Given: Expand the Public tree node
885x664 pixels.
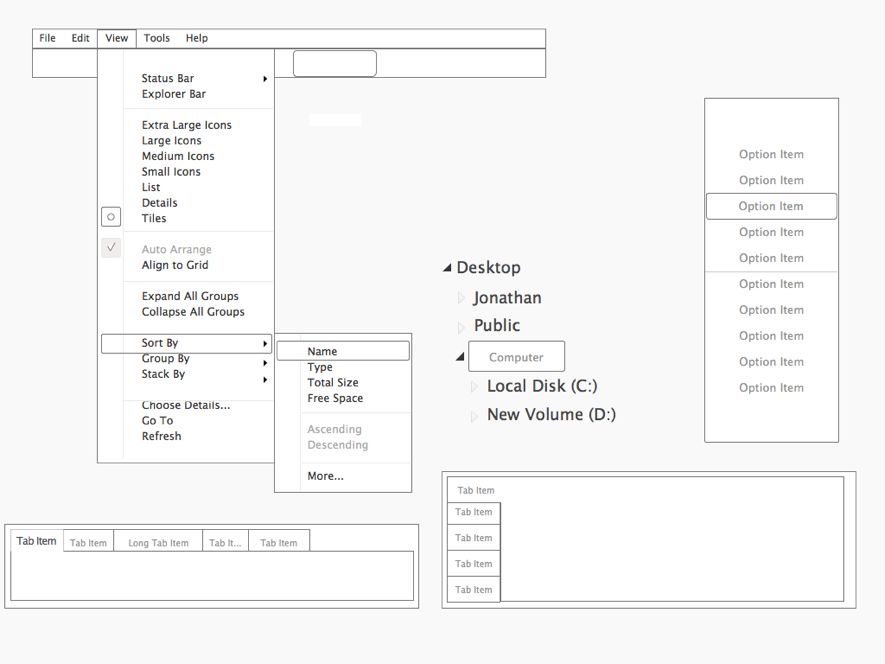Looking at the screenshot, I should point(461,327).
